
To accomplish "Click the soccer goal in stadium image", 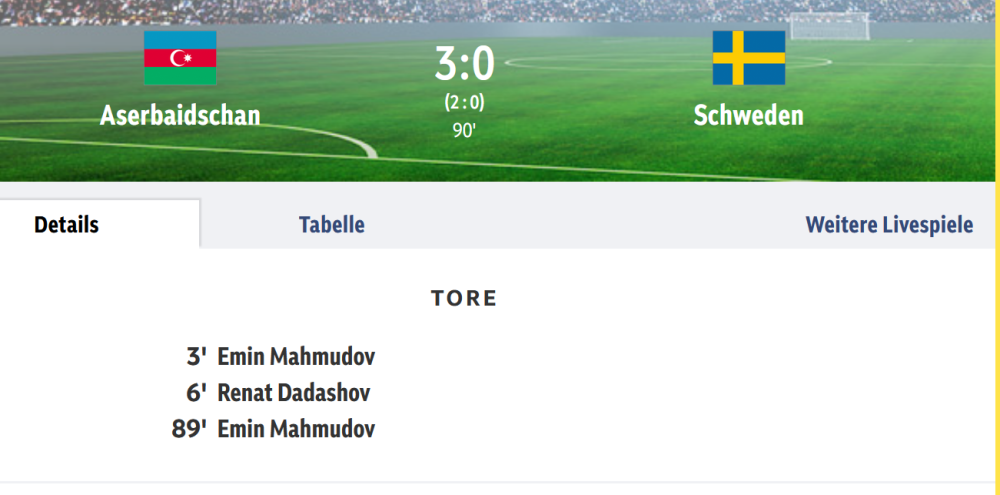I will [x=829, y=26].
